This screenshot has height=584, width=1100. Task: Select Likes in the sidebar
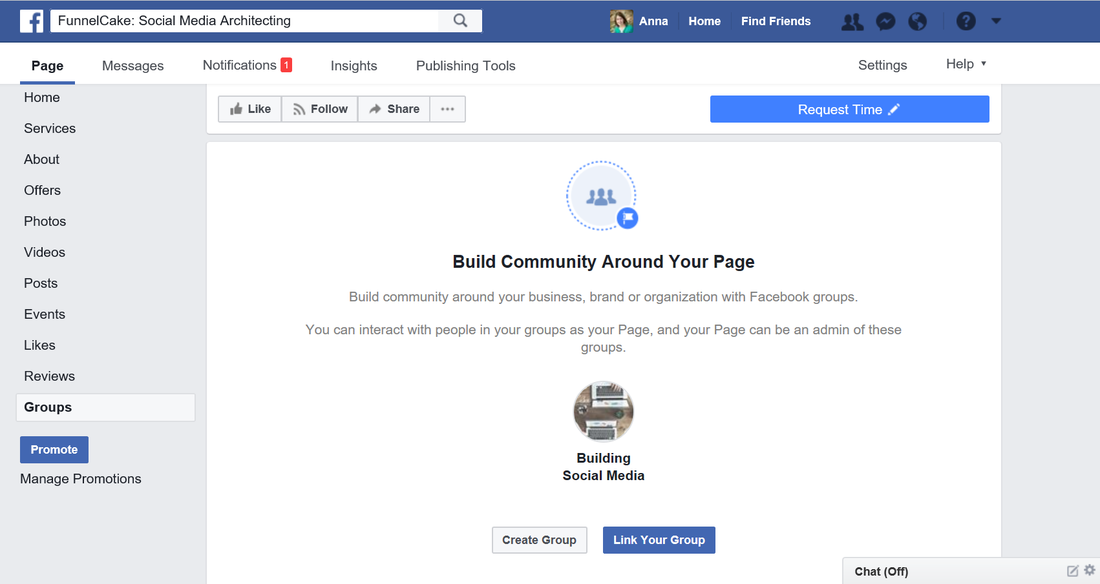pyautogui.click(x=40, y=345)
